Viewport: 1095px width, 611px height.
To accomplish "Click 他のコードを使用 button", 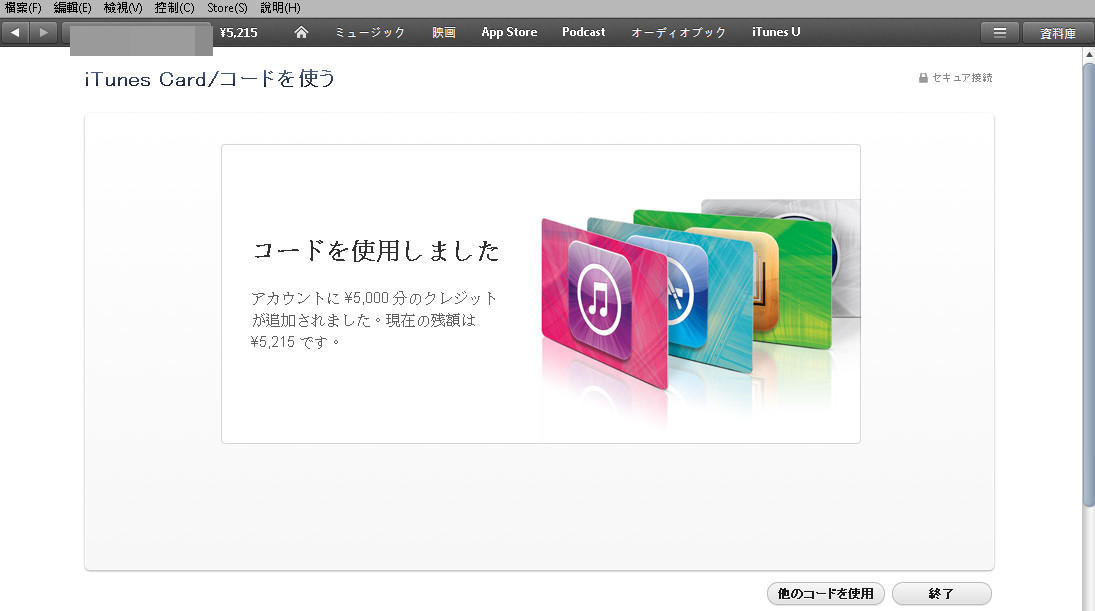I will (825, 594).
